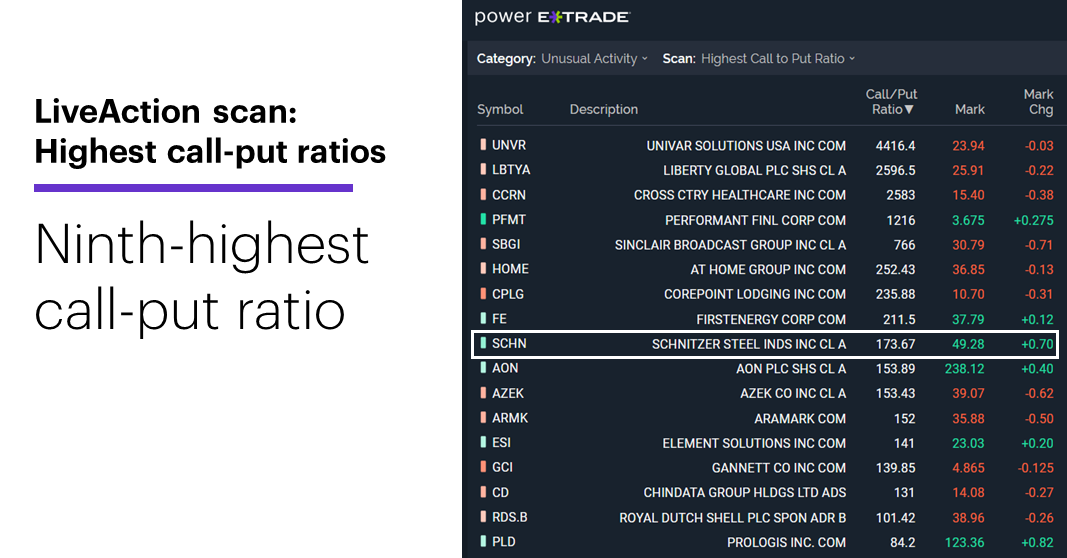
Task: Click the red indicator beside UNVR
Action: (x=483, y=145)
